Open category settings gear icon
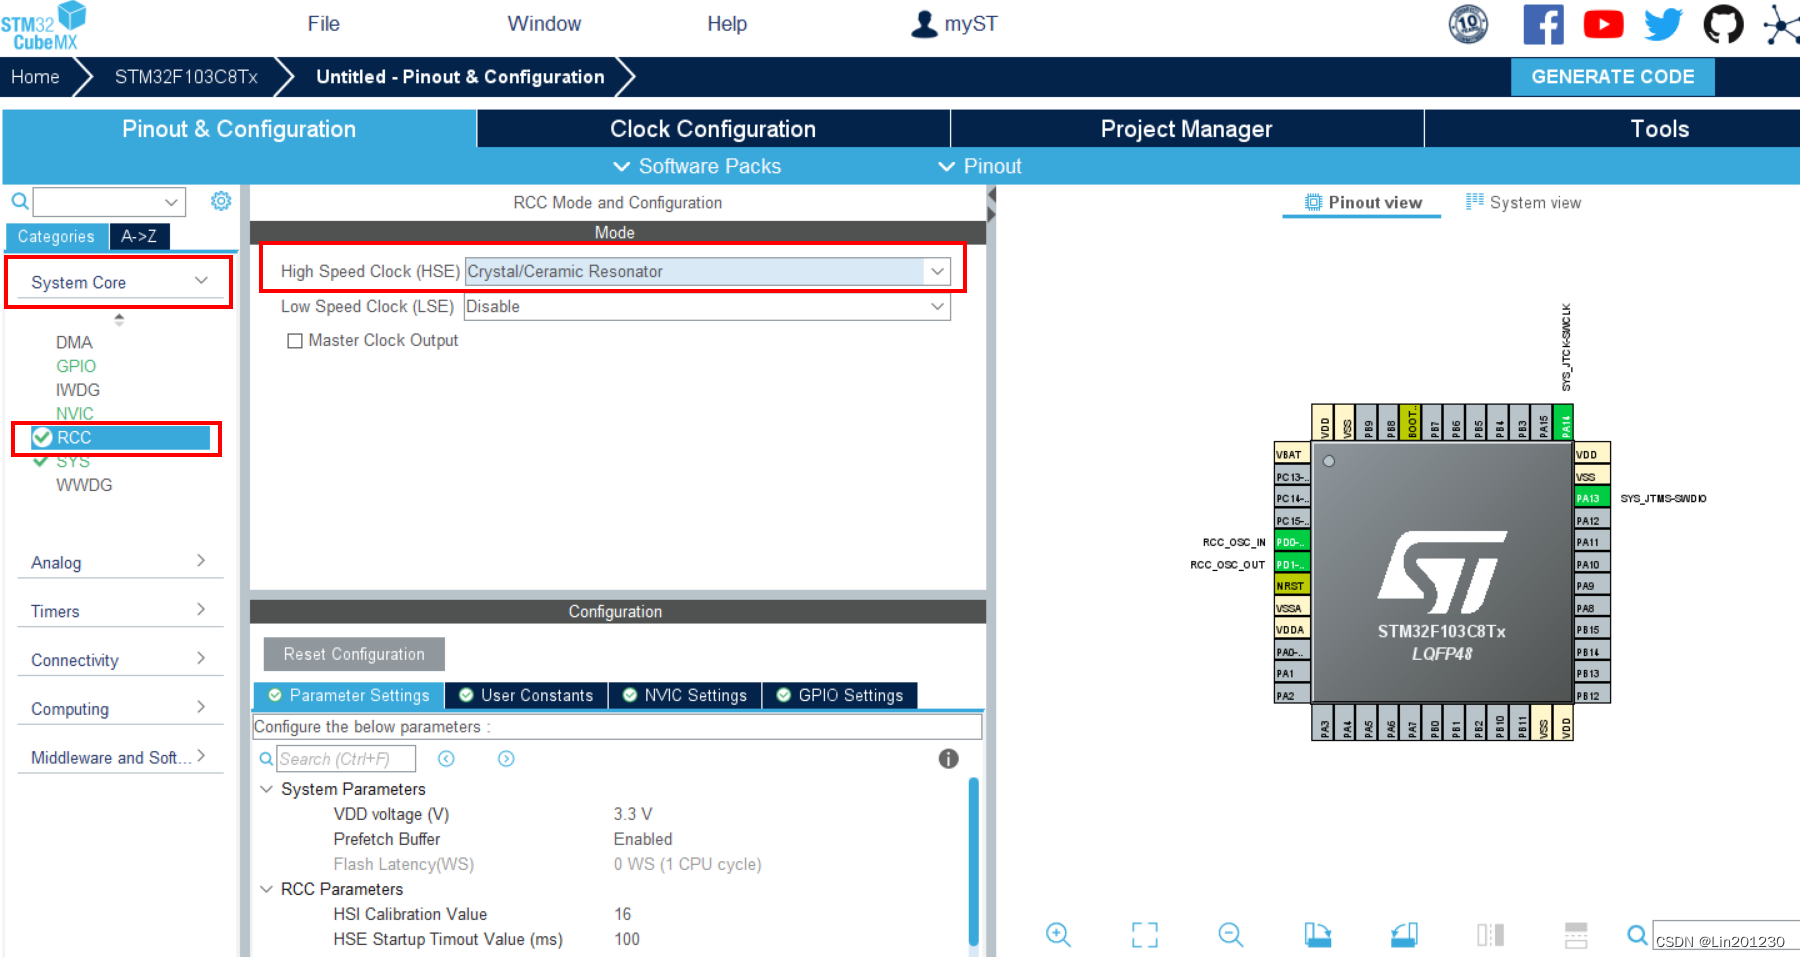The image size is (1800, 957). click(x=221, y=201)
